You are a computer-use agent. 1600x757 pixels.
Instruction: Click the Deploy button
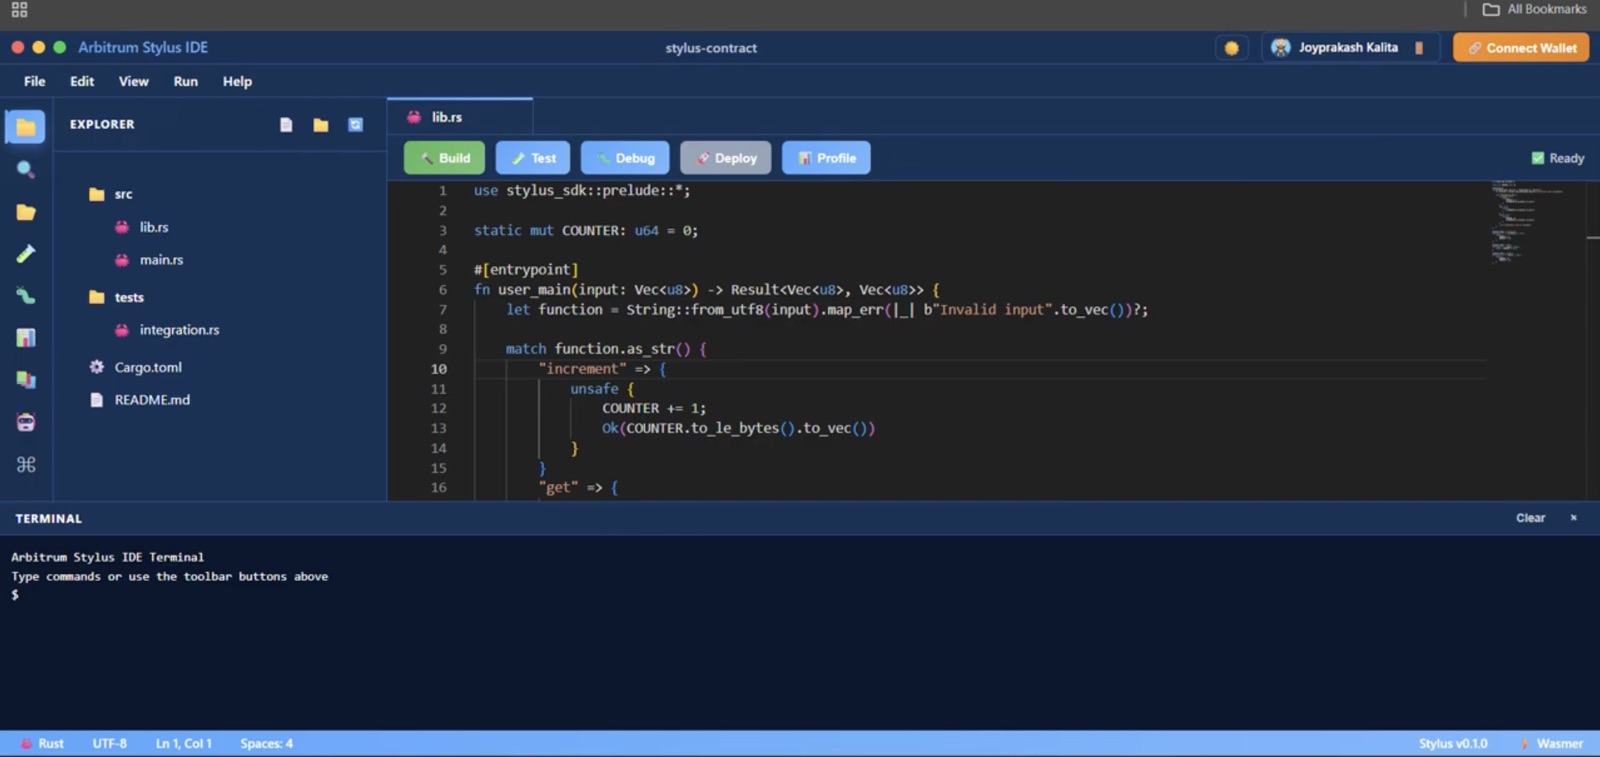(726, 158)
